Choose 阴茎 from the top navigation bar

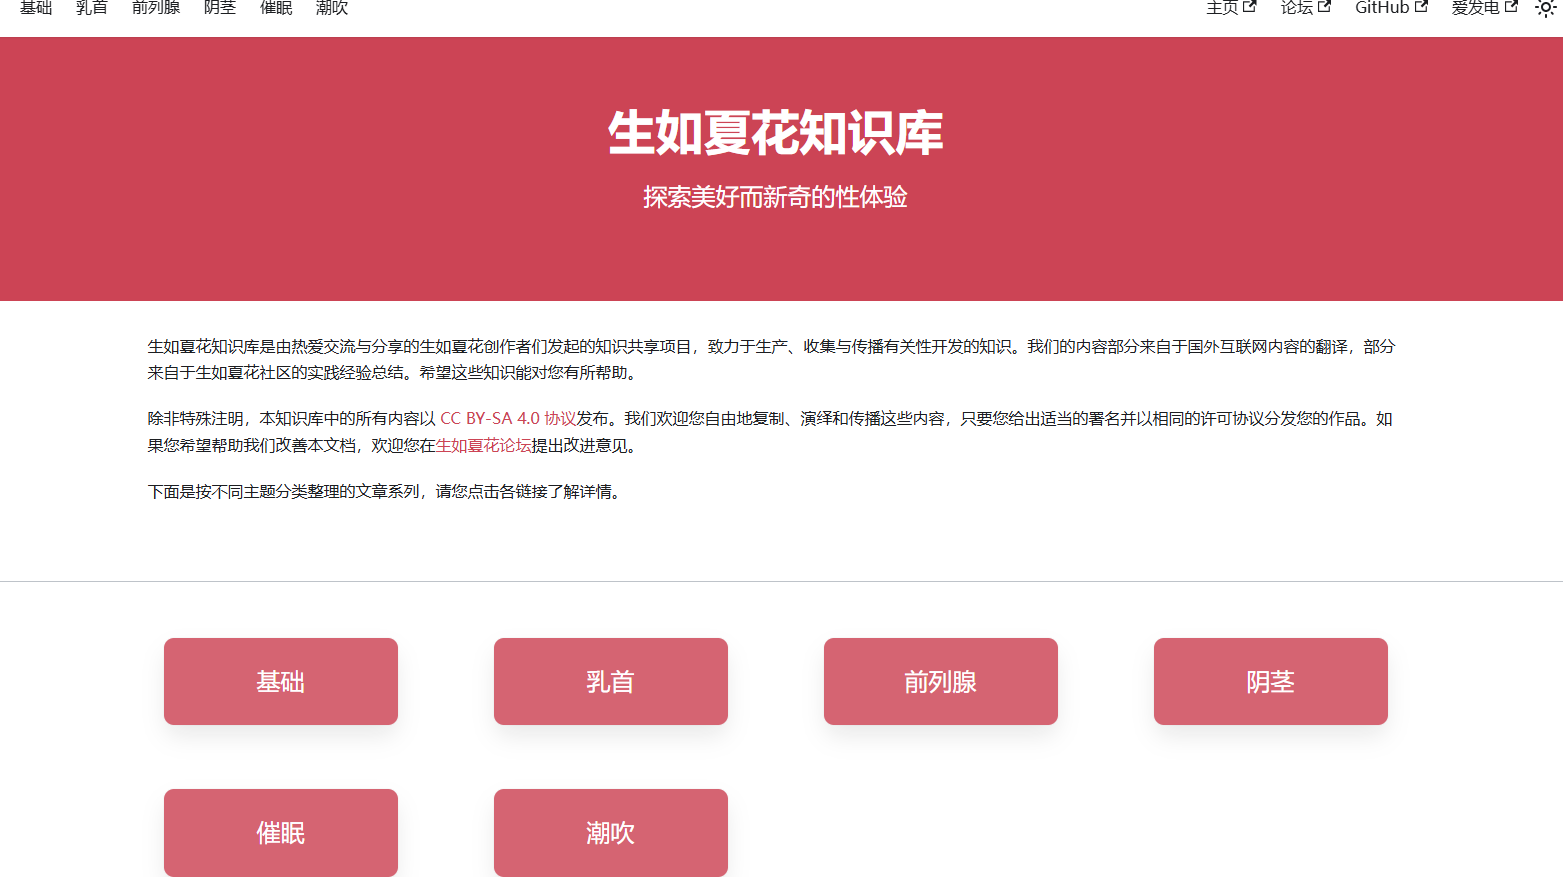220,8
